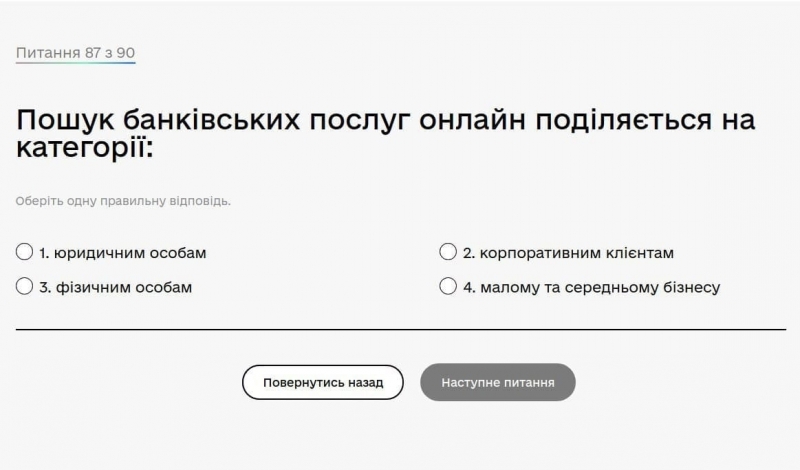The image size is (800, 470).
Task: Click the horizontal divider above the buttons
Action: click(x=400, y=329)
